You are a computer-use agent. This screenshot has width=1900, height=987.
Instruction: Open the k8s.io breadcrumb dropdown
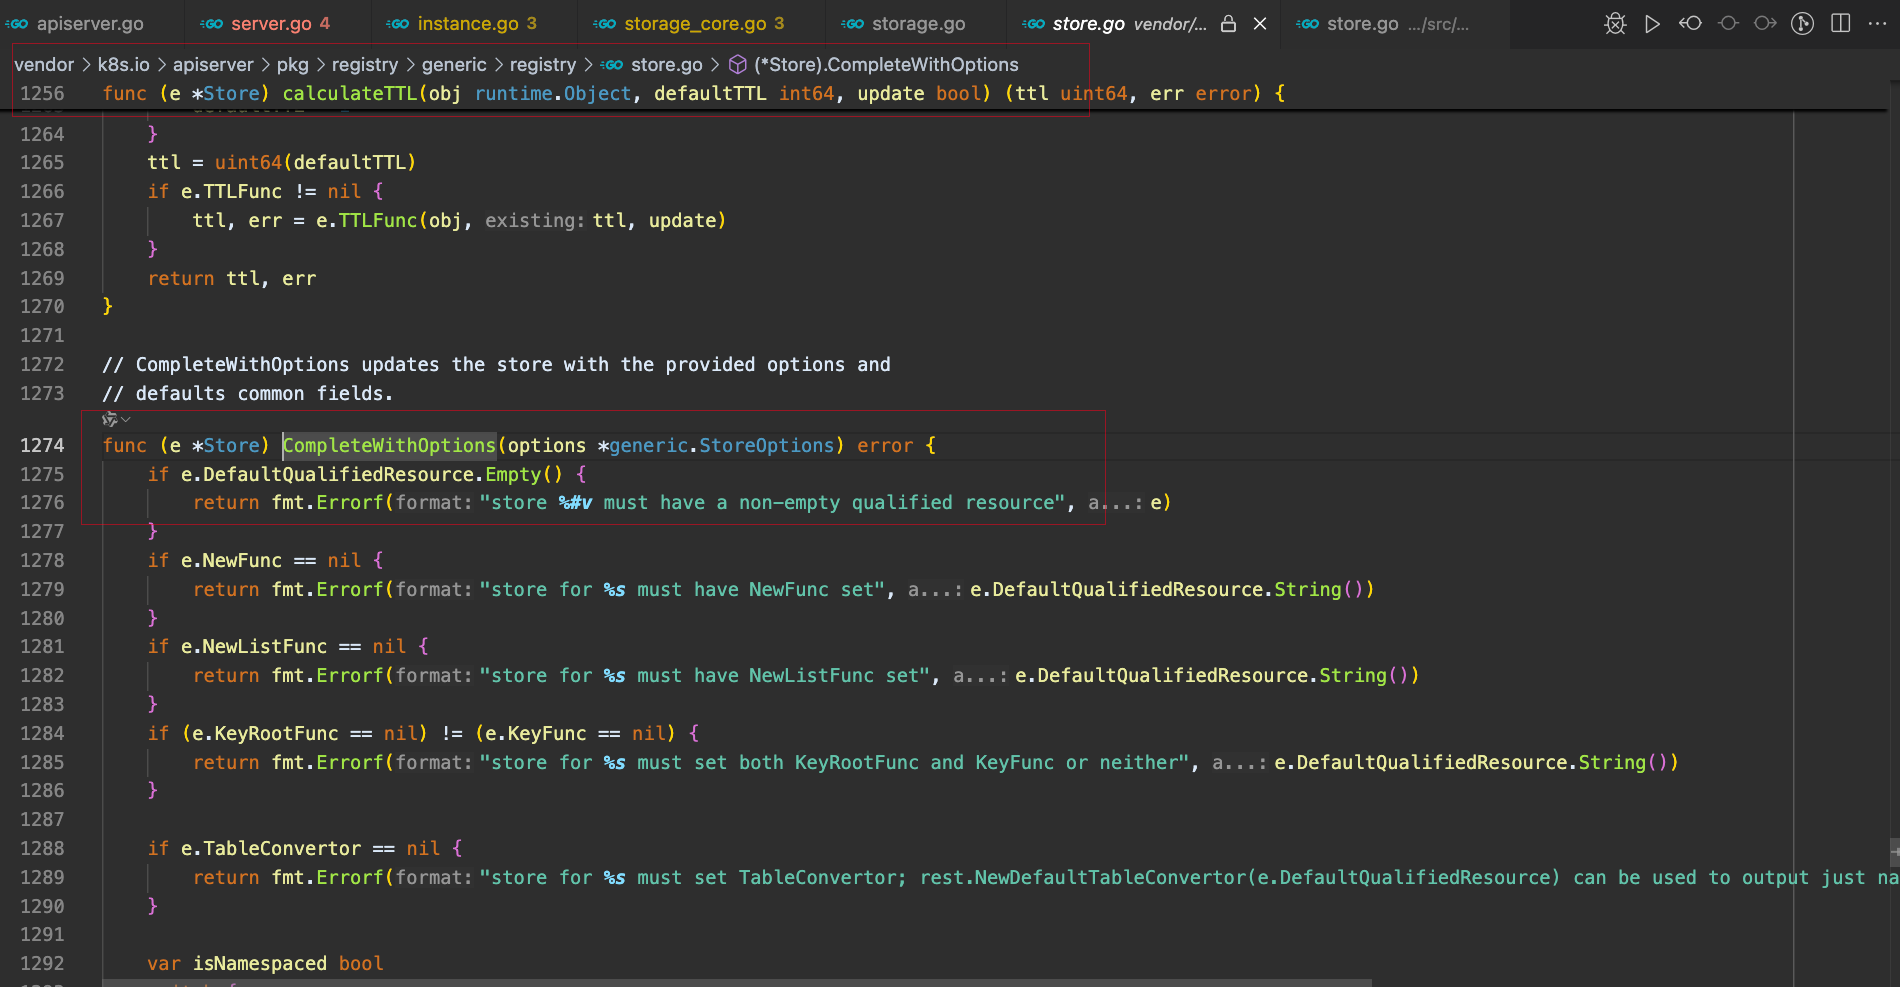tap(123, 64)
